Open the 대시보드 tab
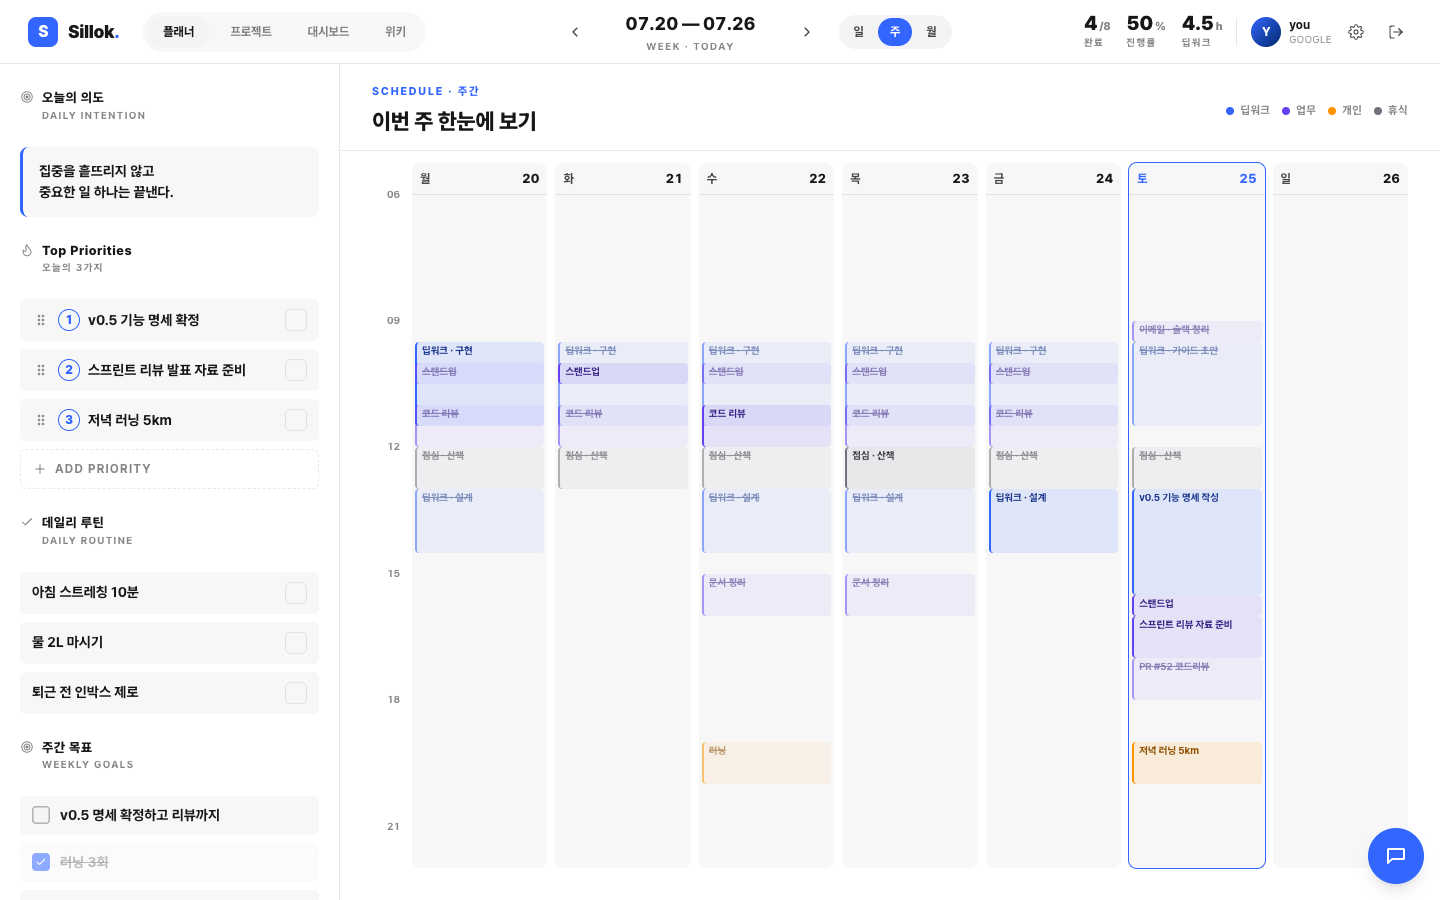This screenshot has width=1440, height=900. coord(328,32)
